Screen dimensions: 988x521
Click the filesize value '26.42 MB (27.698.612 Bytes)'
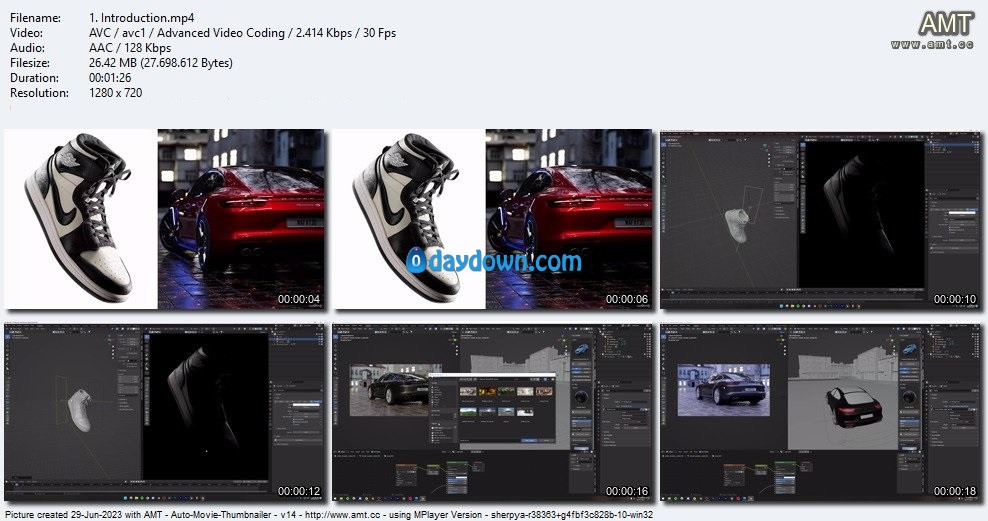click(x=161, y=63)
